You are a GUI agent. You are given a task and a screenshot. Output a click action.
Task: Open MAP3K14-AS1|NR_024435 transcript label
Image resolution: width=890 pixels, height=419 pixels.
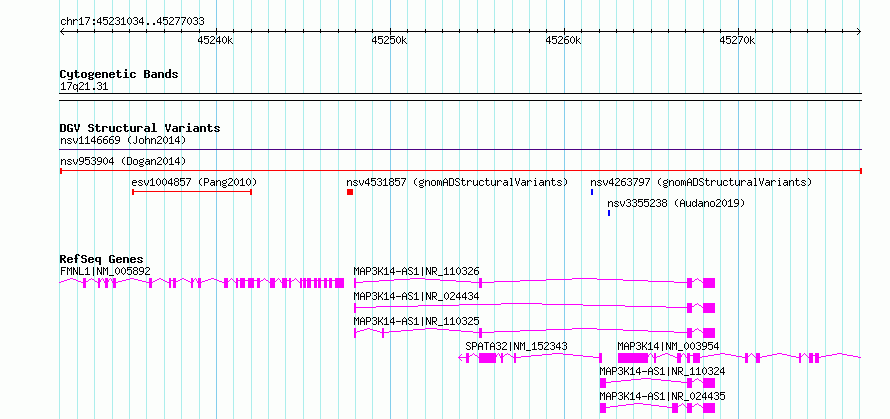[662, 396]
